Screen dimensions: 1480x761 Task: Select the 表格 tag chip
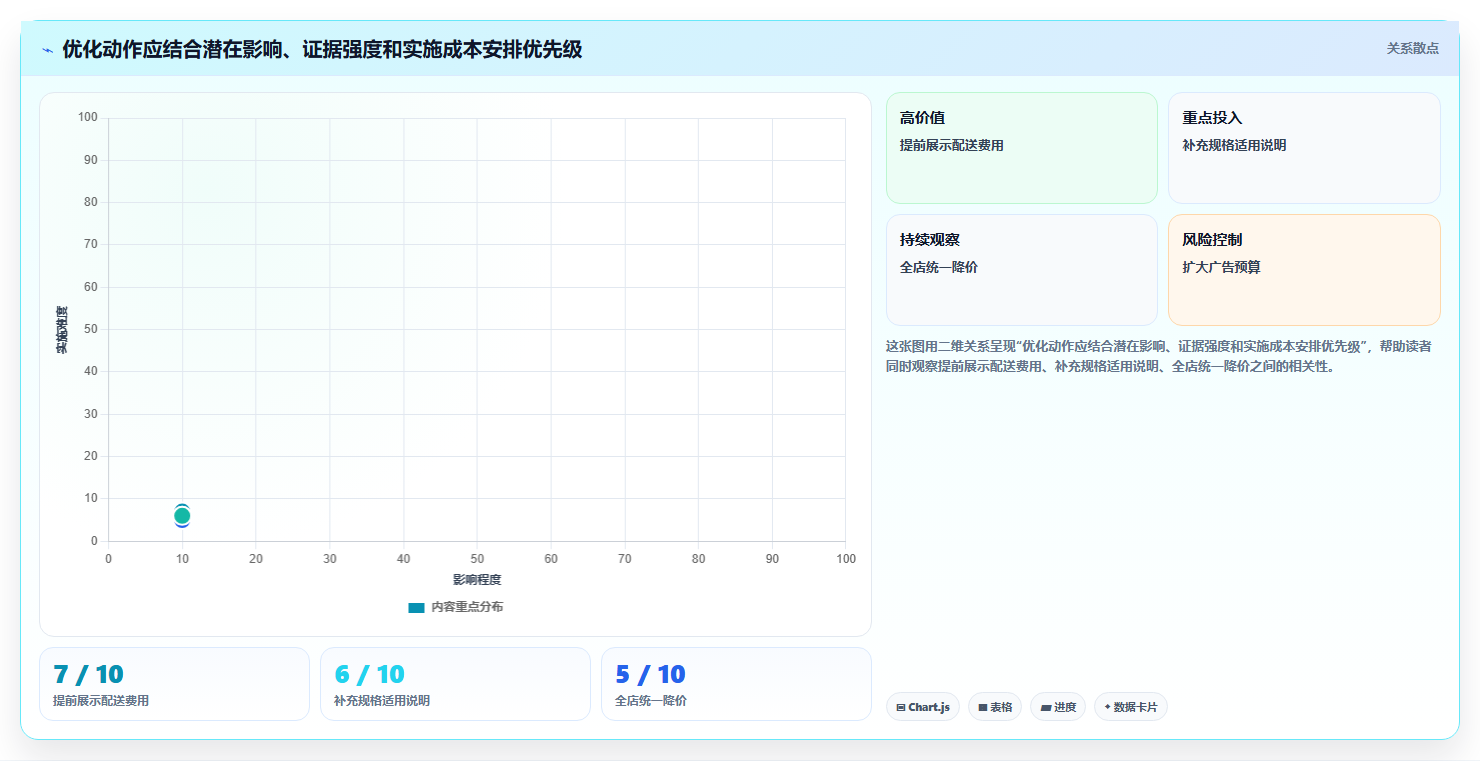994,707
